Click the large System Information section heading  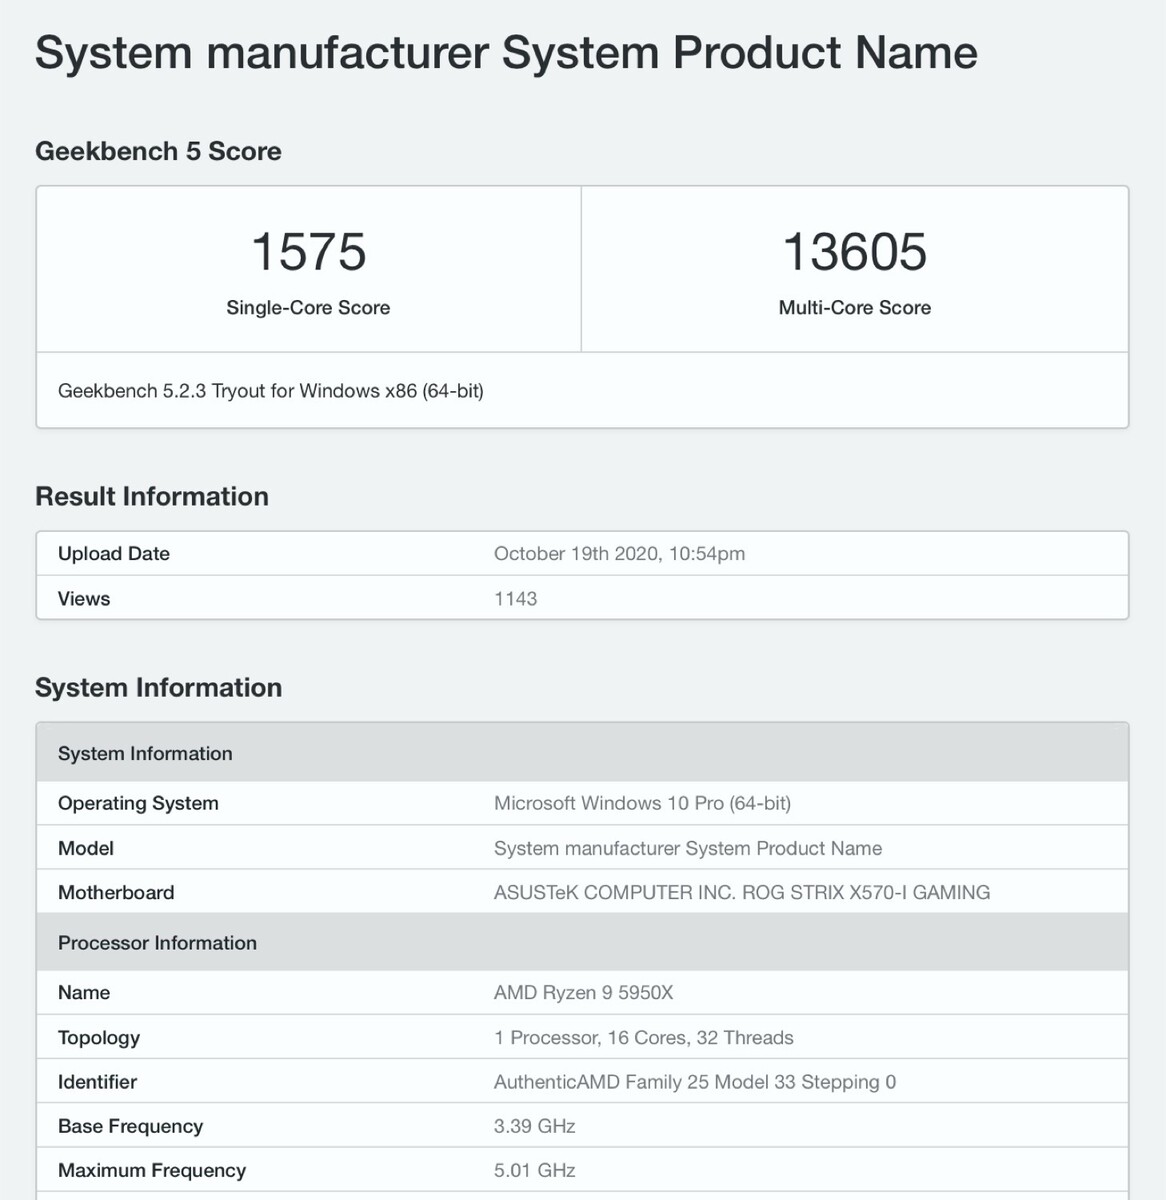coord(158,687)
